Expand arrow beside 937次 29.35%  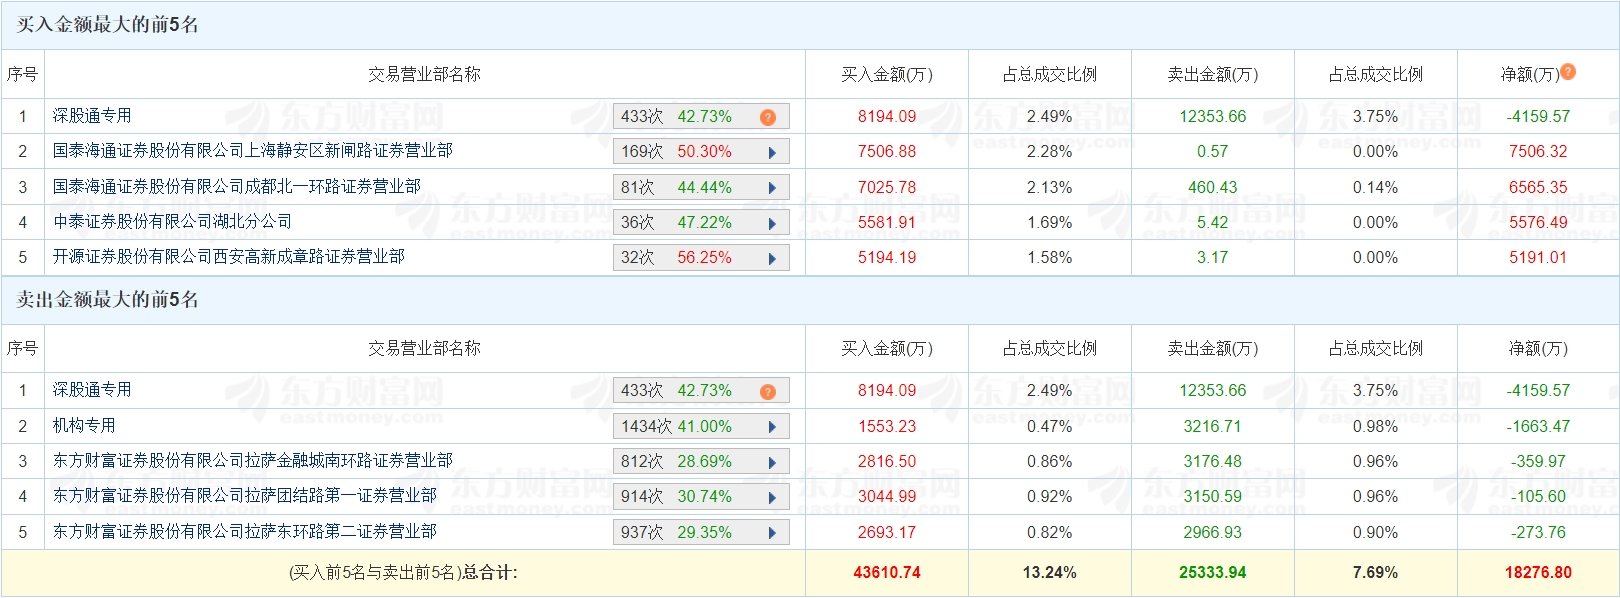pyautogui.click(x=772, y=533)
